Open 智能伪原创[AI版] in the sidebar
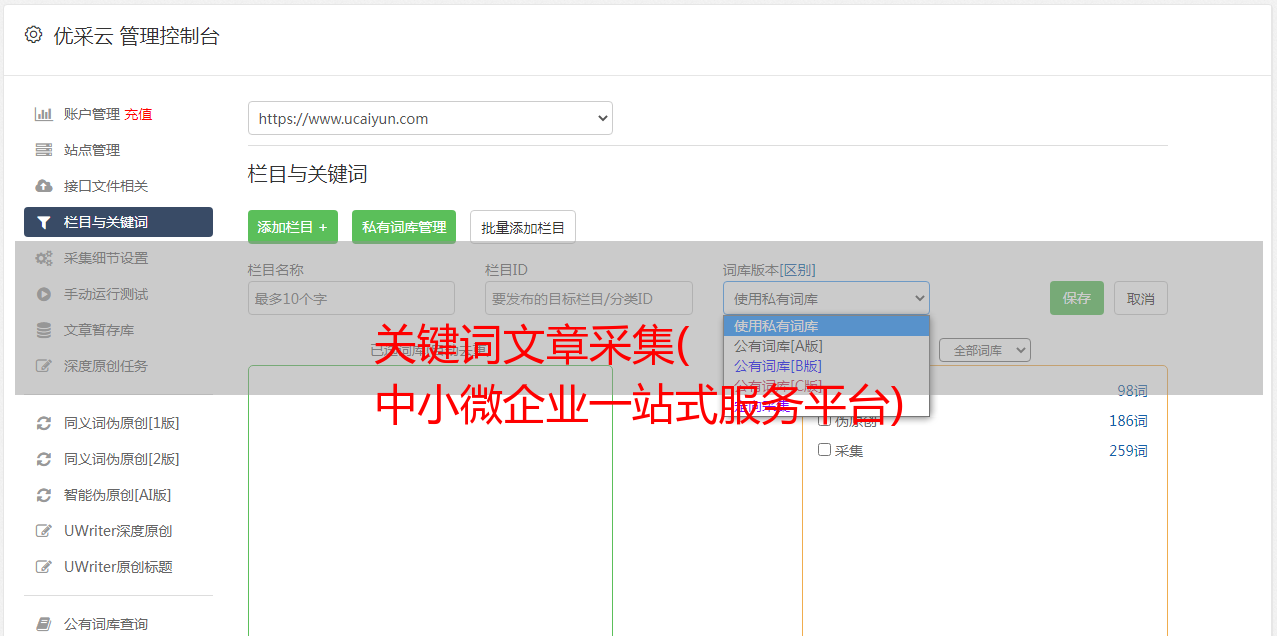Screen dimensions: 1277x636 click(x=118, y=495)
